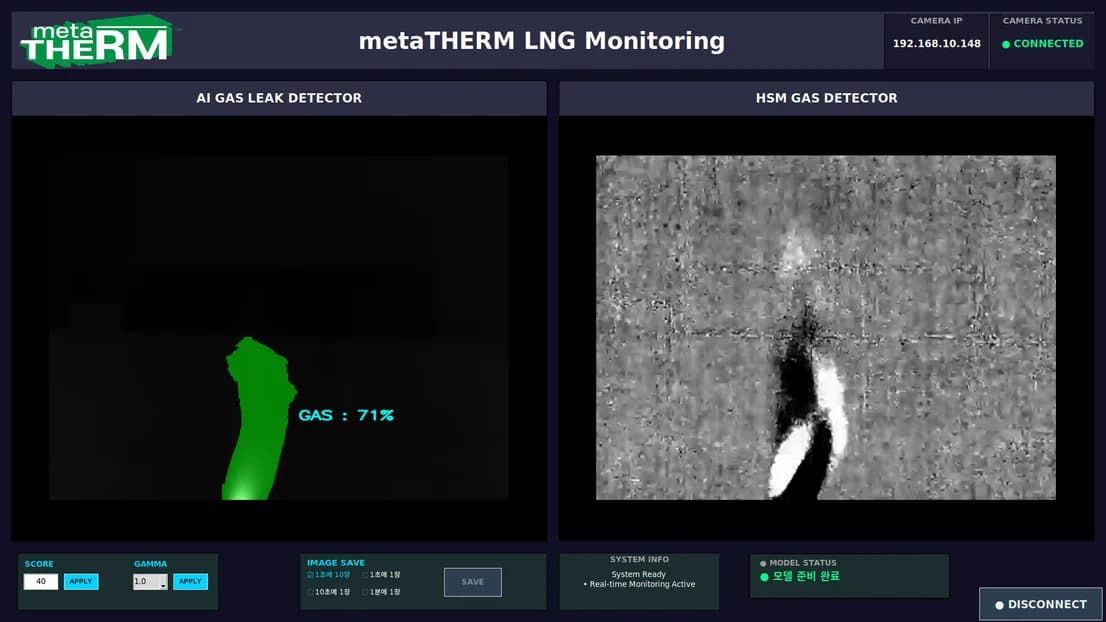Image resolution: width=1106 pixels, height=622 pixels.
Task: Click the SCORE input field showing 40
Action: [x=41, y=582]
